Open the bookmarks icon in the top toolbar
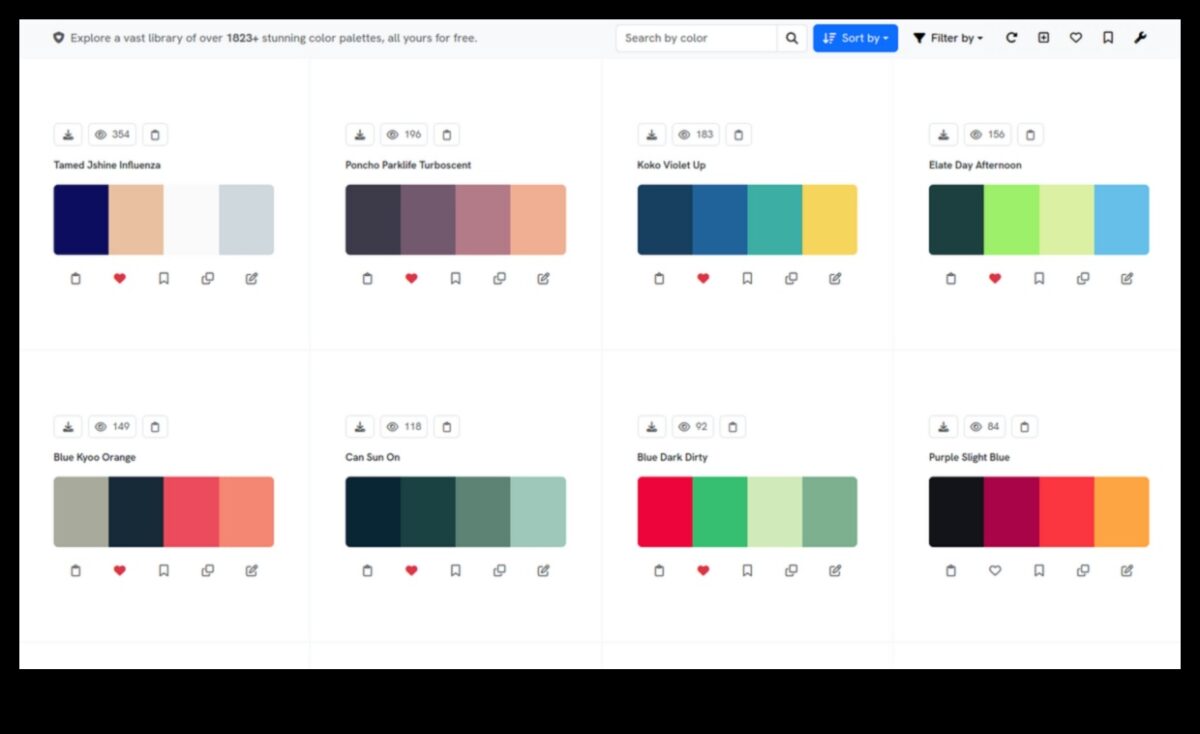The width and height of the screenshot is (1200, 734). pyautogui.click(x=1108, y=38)
